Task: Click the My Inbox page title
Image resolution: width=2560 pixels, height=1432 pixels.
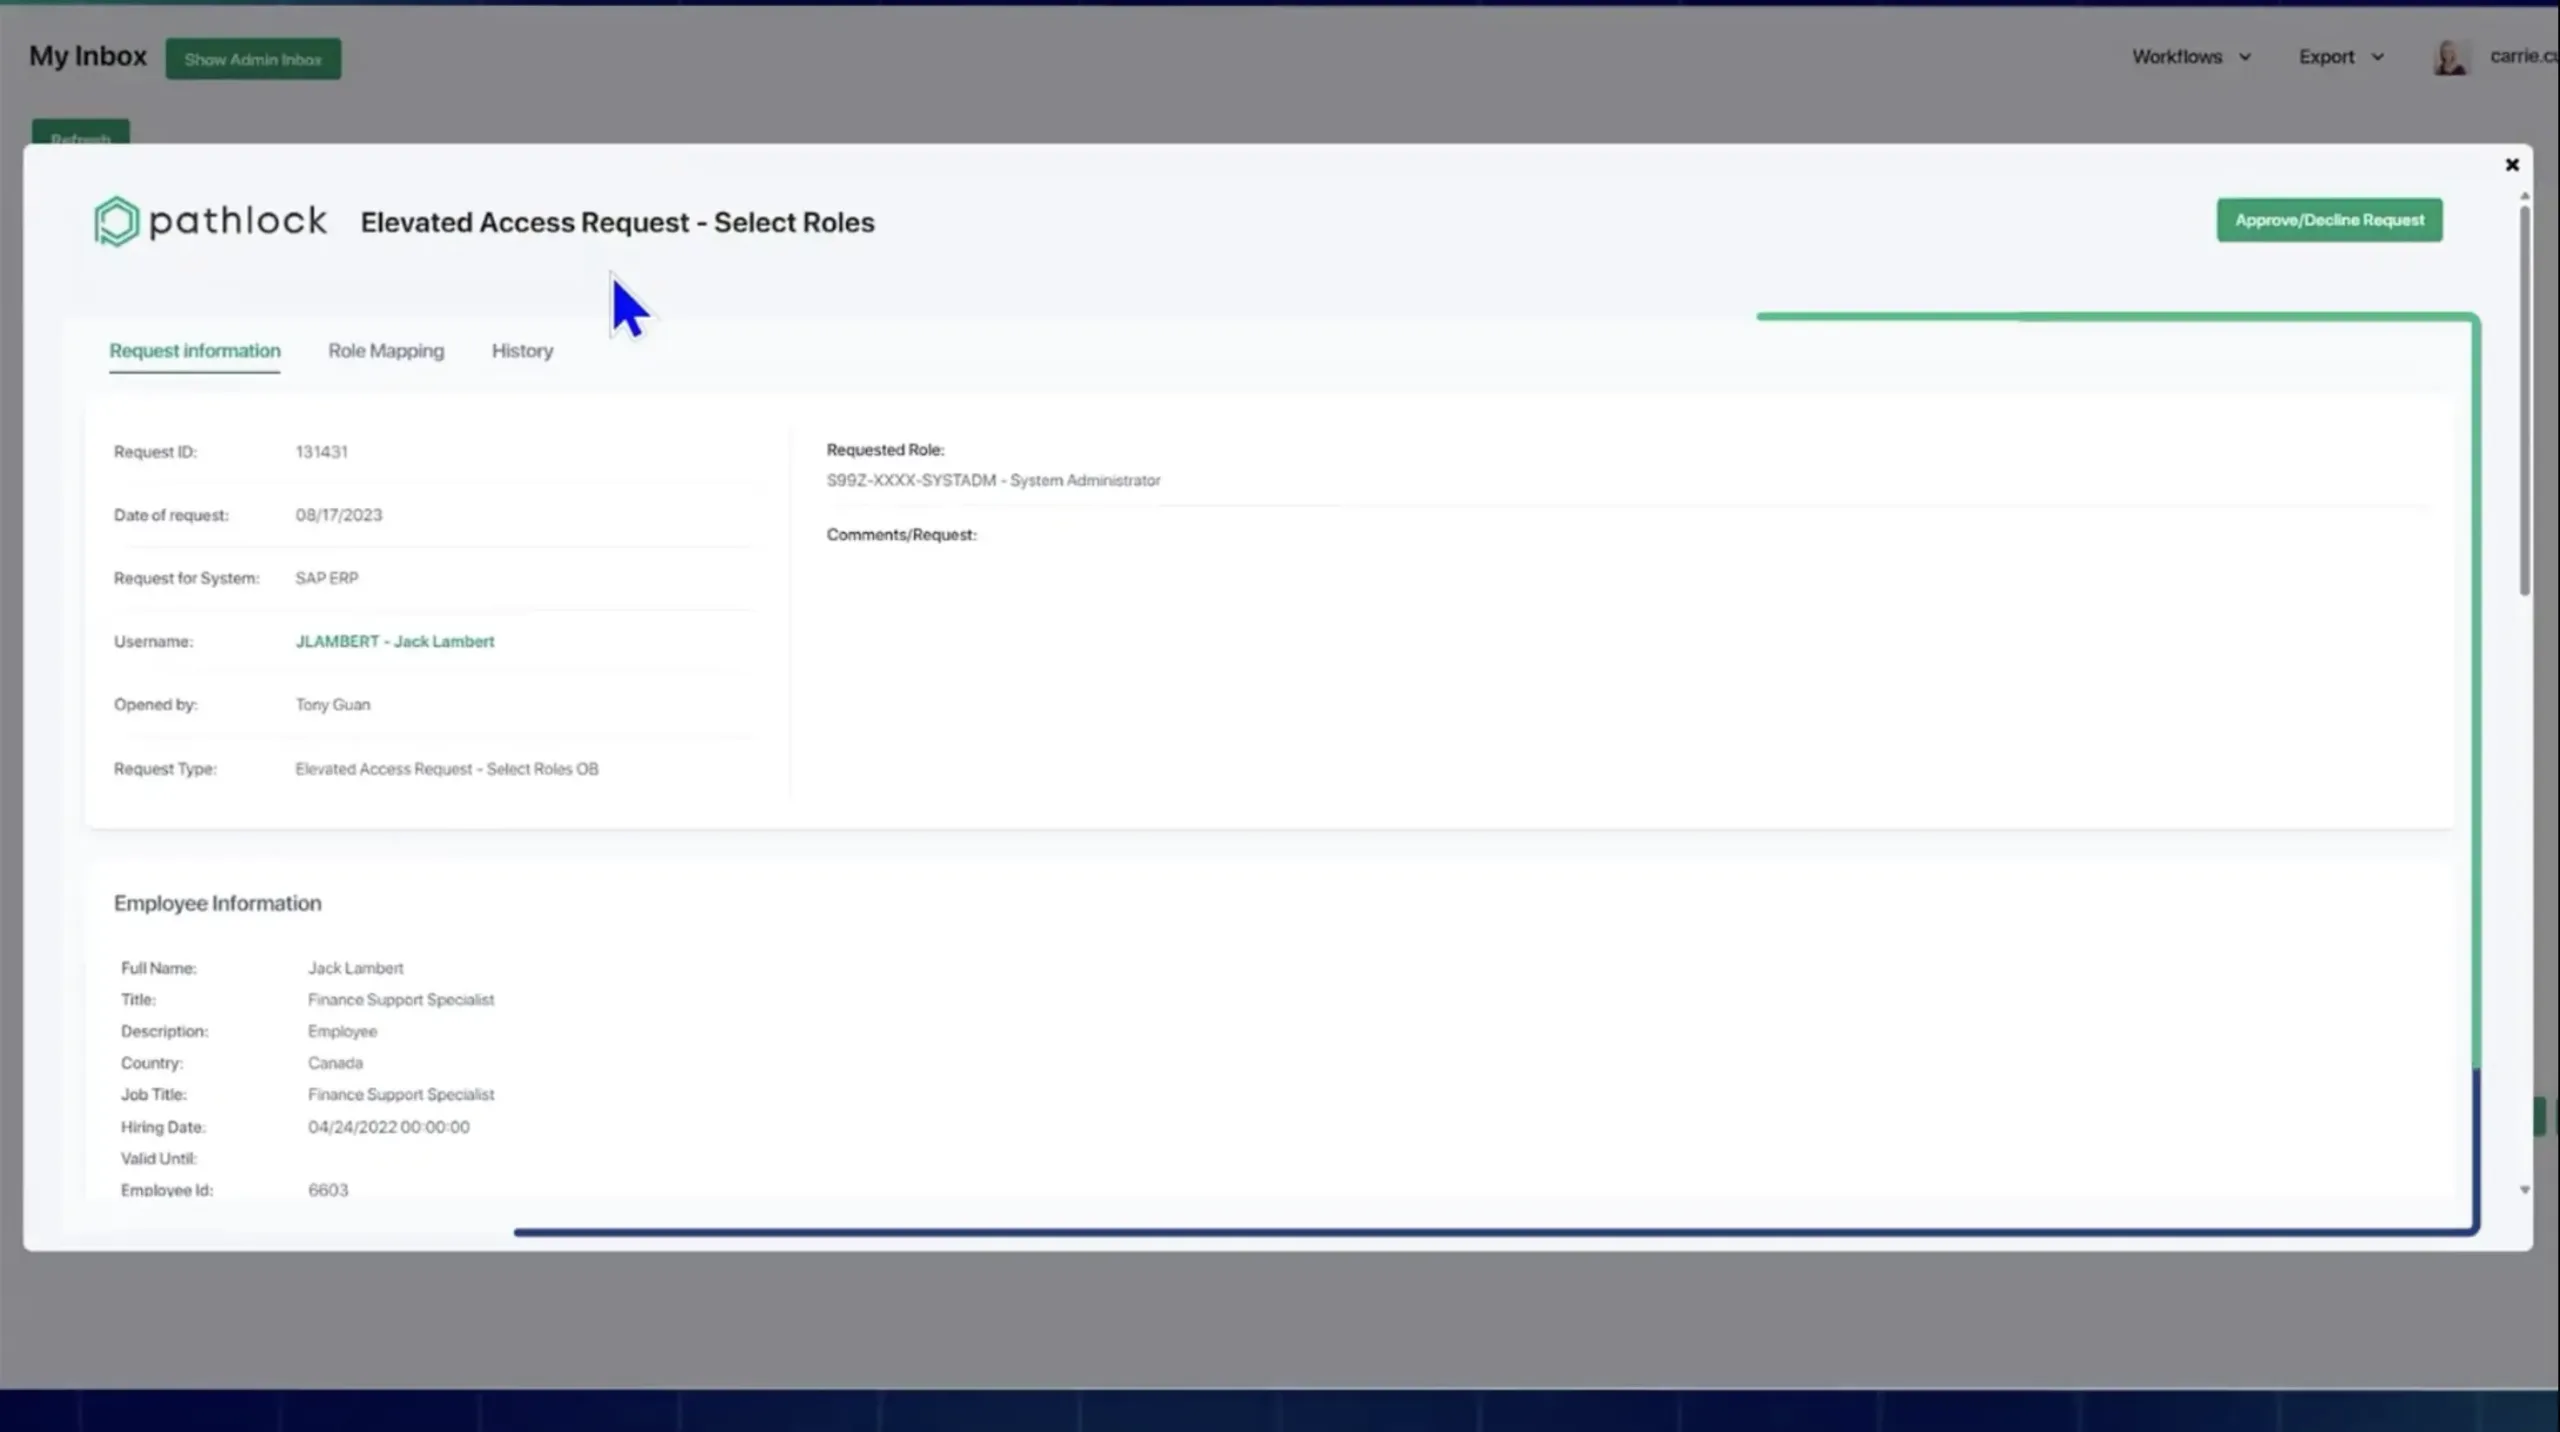Action: (x=86, y=56)
